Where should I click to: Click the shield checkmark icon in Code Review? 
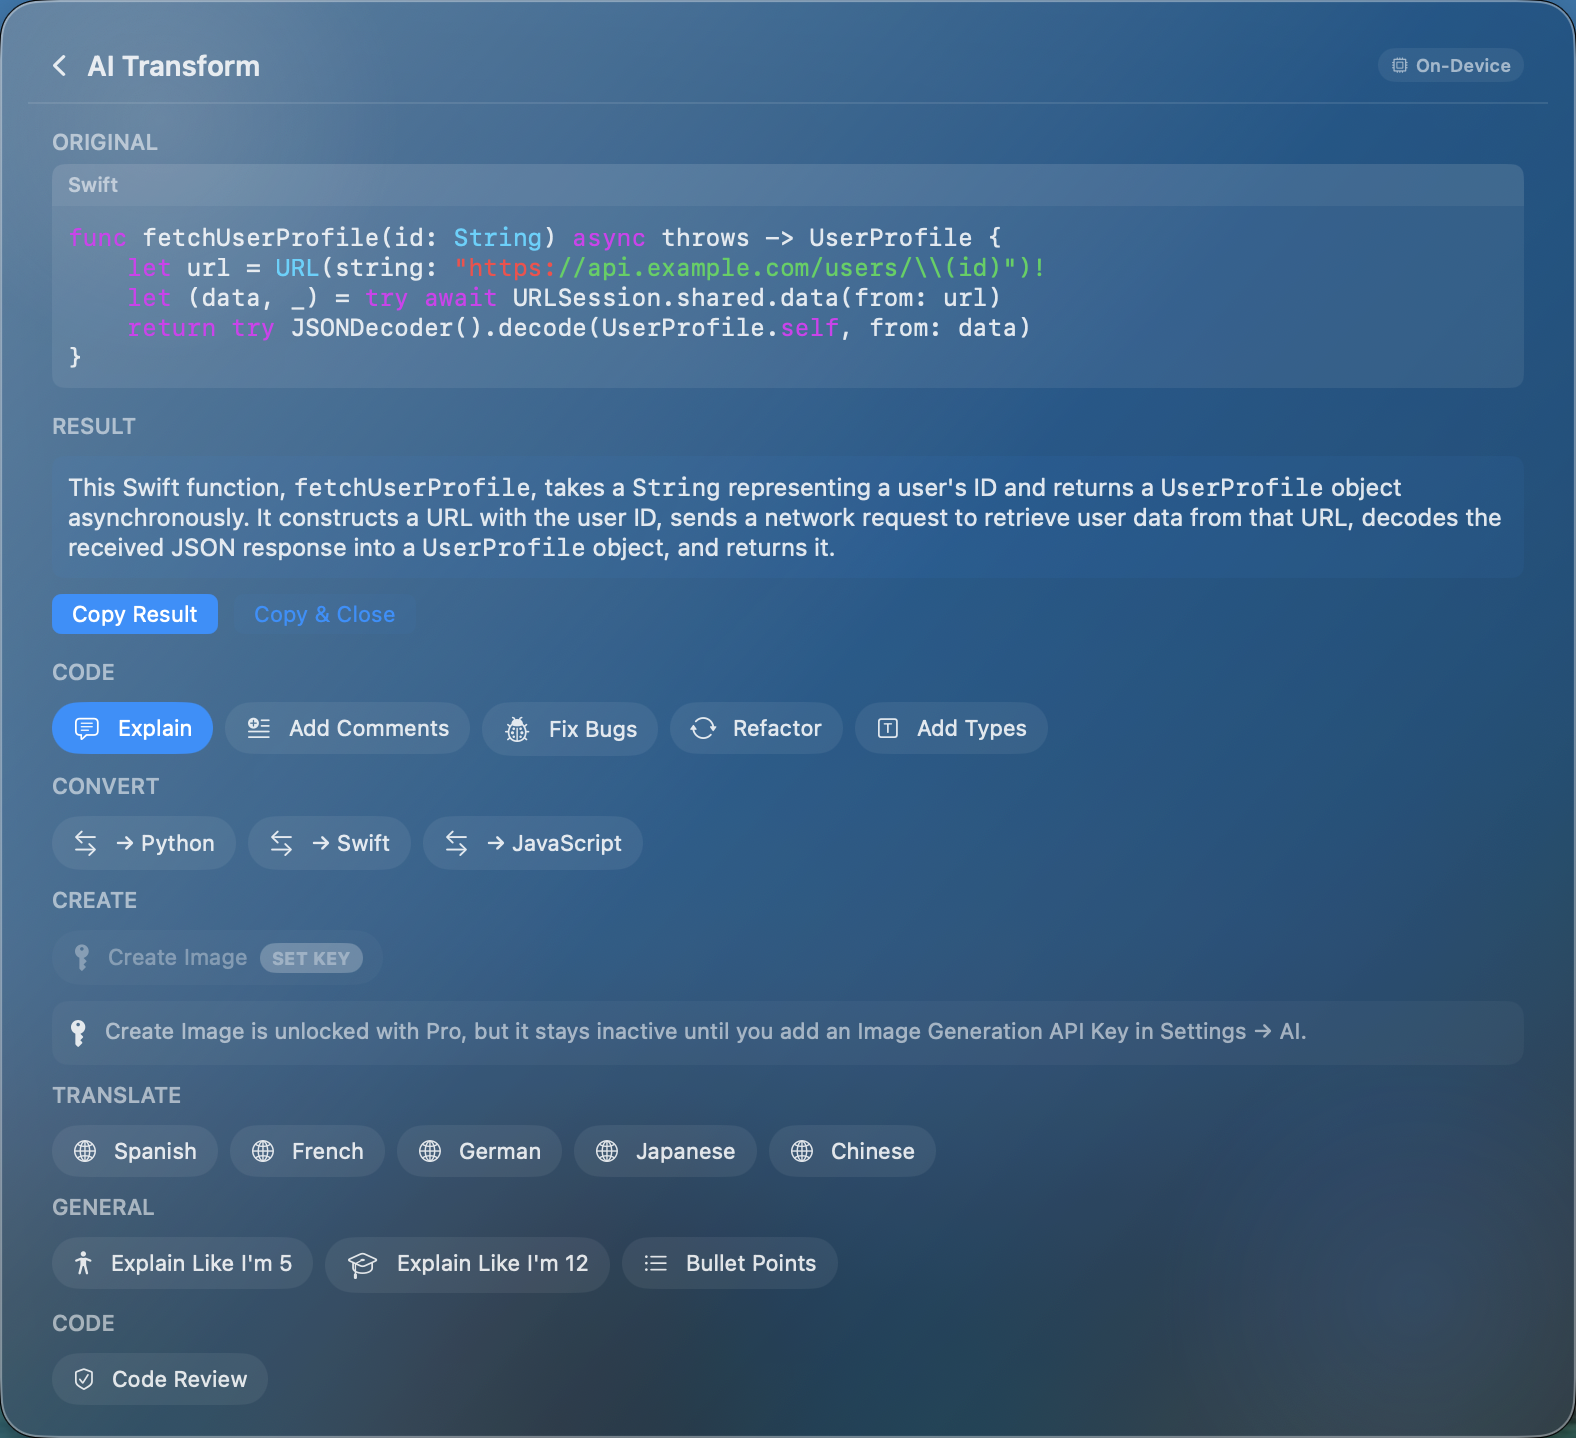point(85,1379)
